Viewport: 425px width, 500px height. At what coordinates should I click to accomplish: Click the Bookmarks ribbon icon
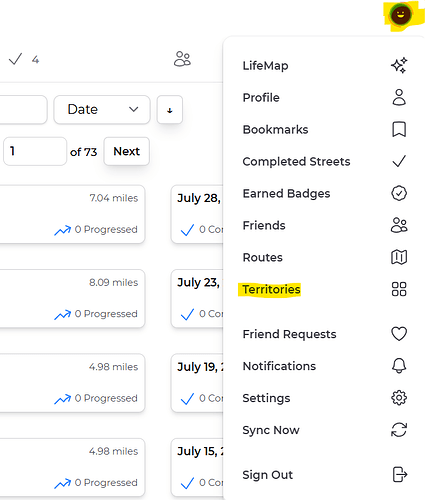pyautogui.click(x=399, y=129)
